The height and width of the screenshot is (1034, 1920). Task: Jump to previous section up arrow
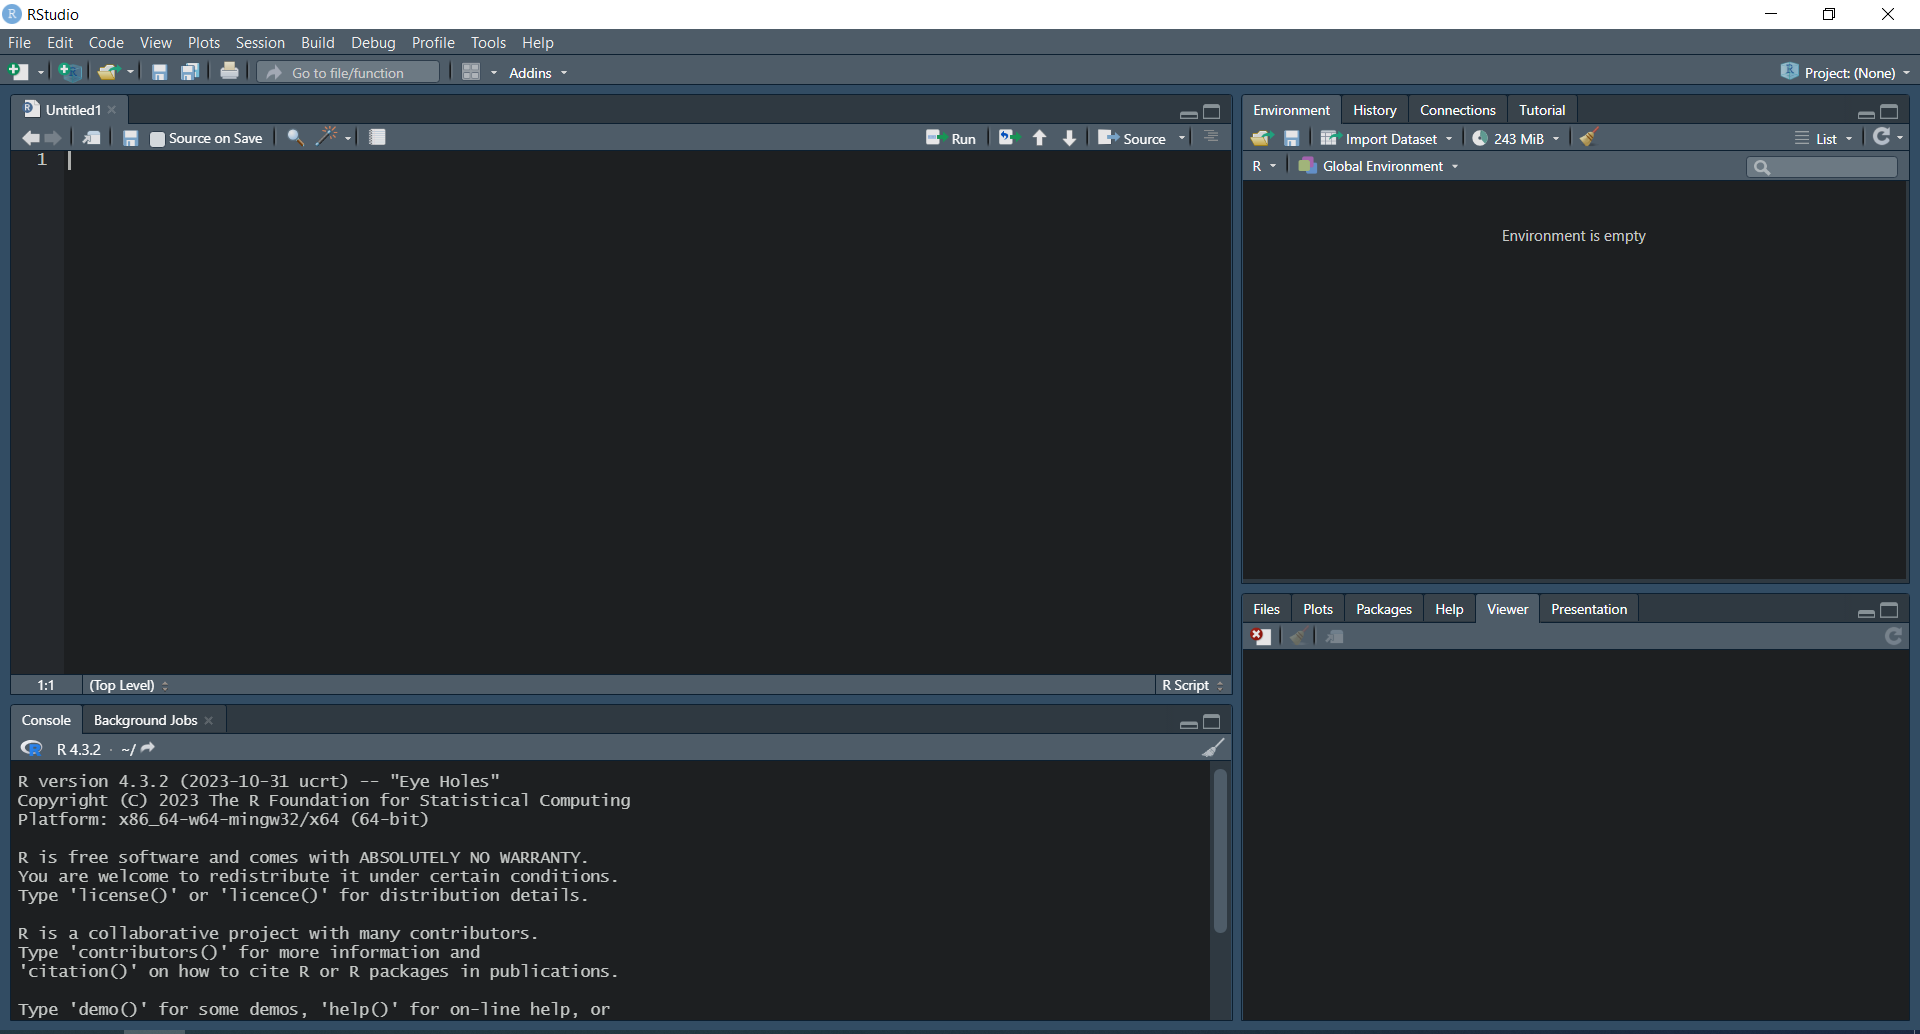1040,138
